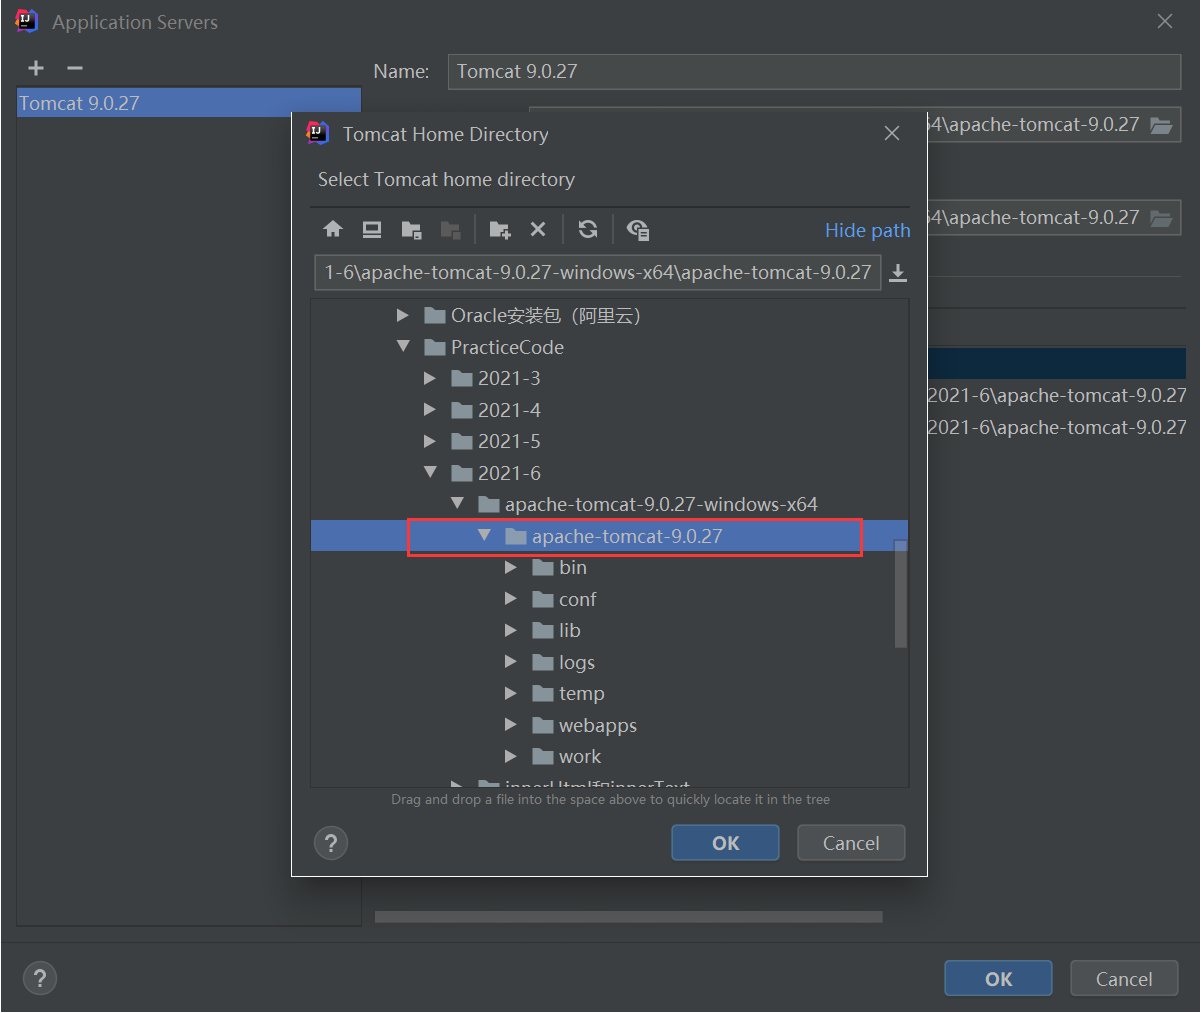This screenshot has height=1013, width=1201.
Task: Expand the lib folder
Action: click(x=511, y=630)
